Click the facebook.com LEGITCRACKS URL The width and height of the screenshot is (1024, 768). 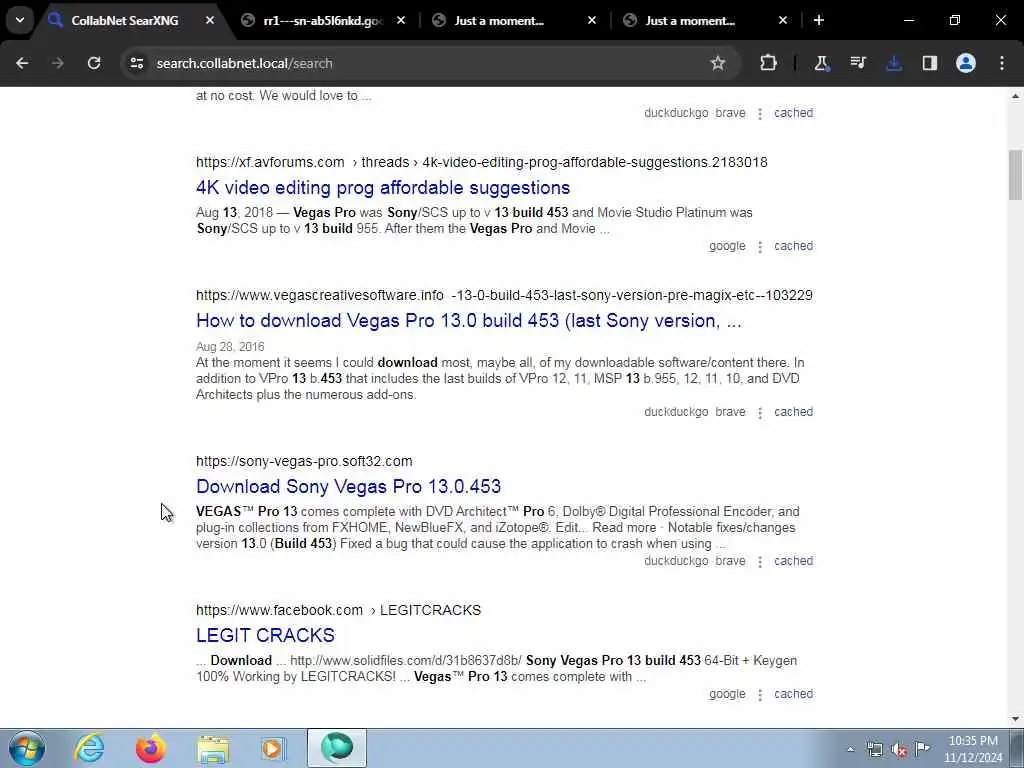pos(338,610)
